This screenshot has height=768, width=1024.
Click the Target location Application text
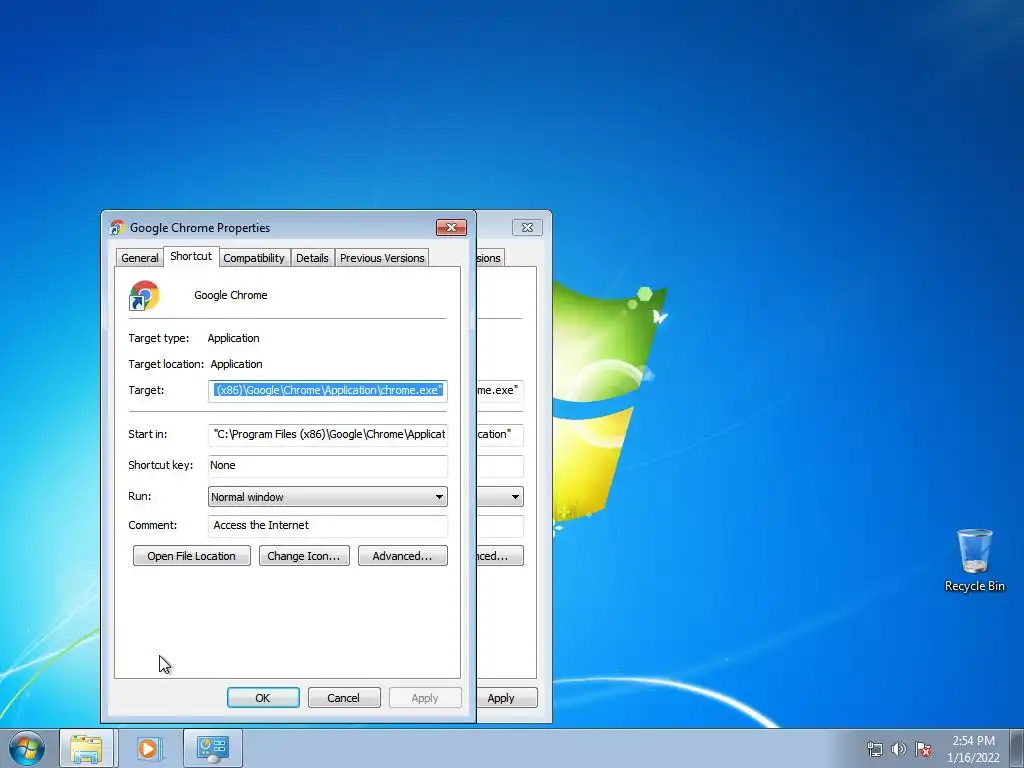(236, 364)
